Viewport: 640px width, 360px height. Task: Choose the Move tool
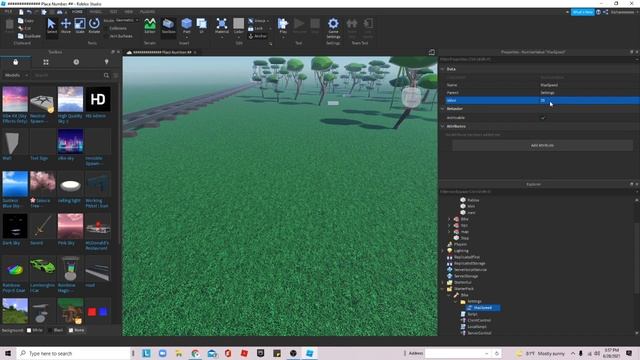coord(66,26)
